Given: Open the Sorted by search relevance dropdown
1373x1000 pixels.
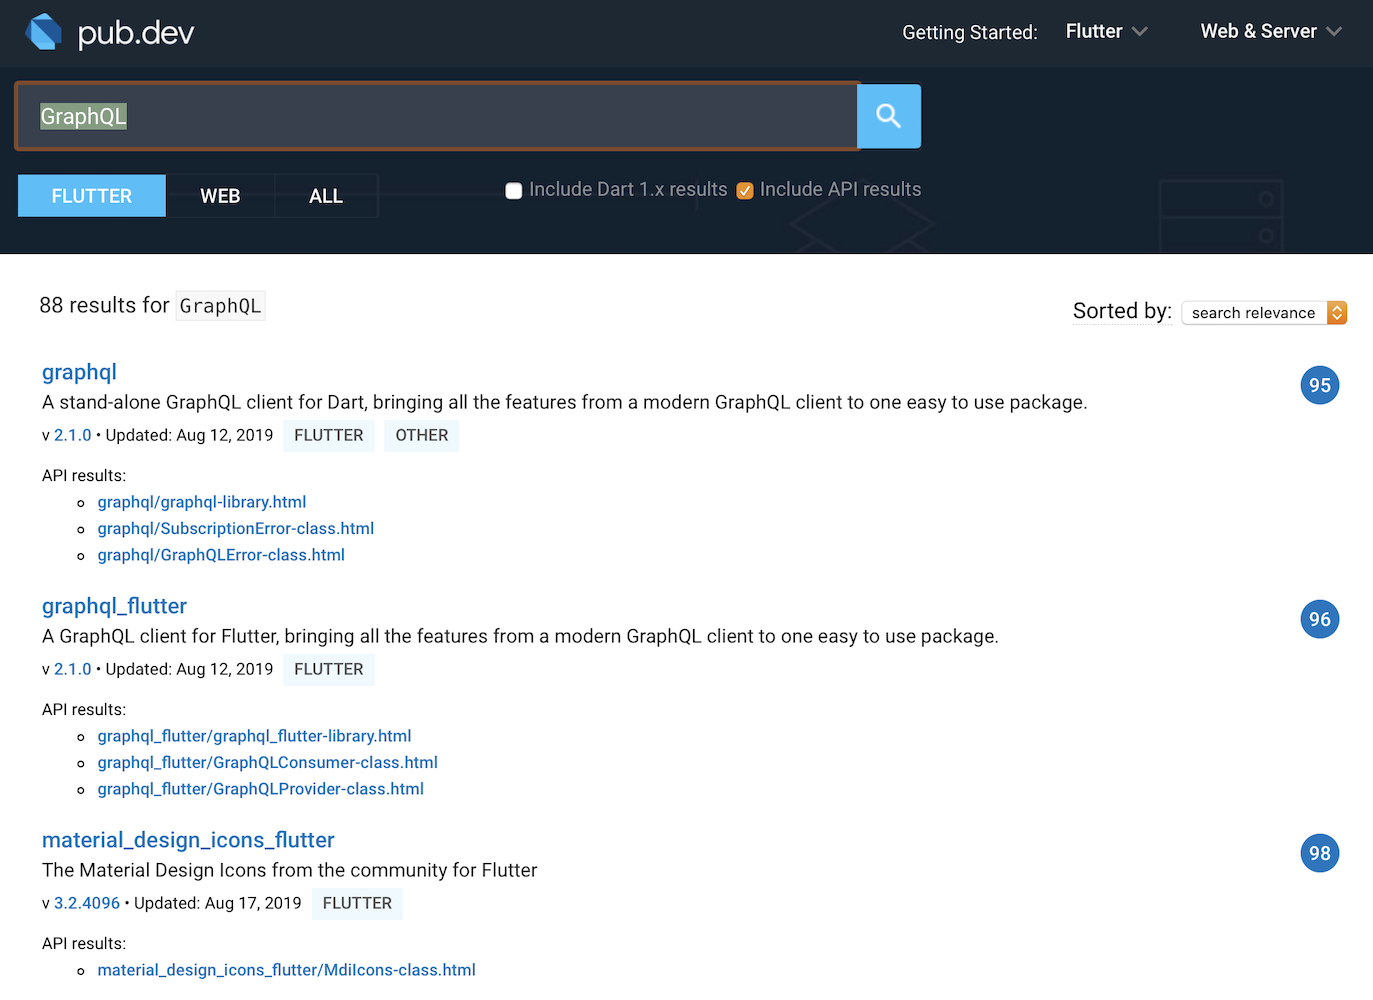Looking at the screenshot, I should point(1264,313).
